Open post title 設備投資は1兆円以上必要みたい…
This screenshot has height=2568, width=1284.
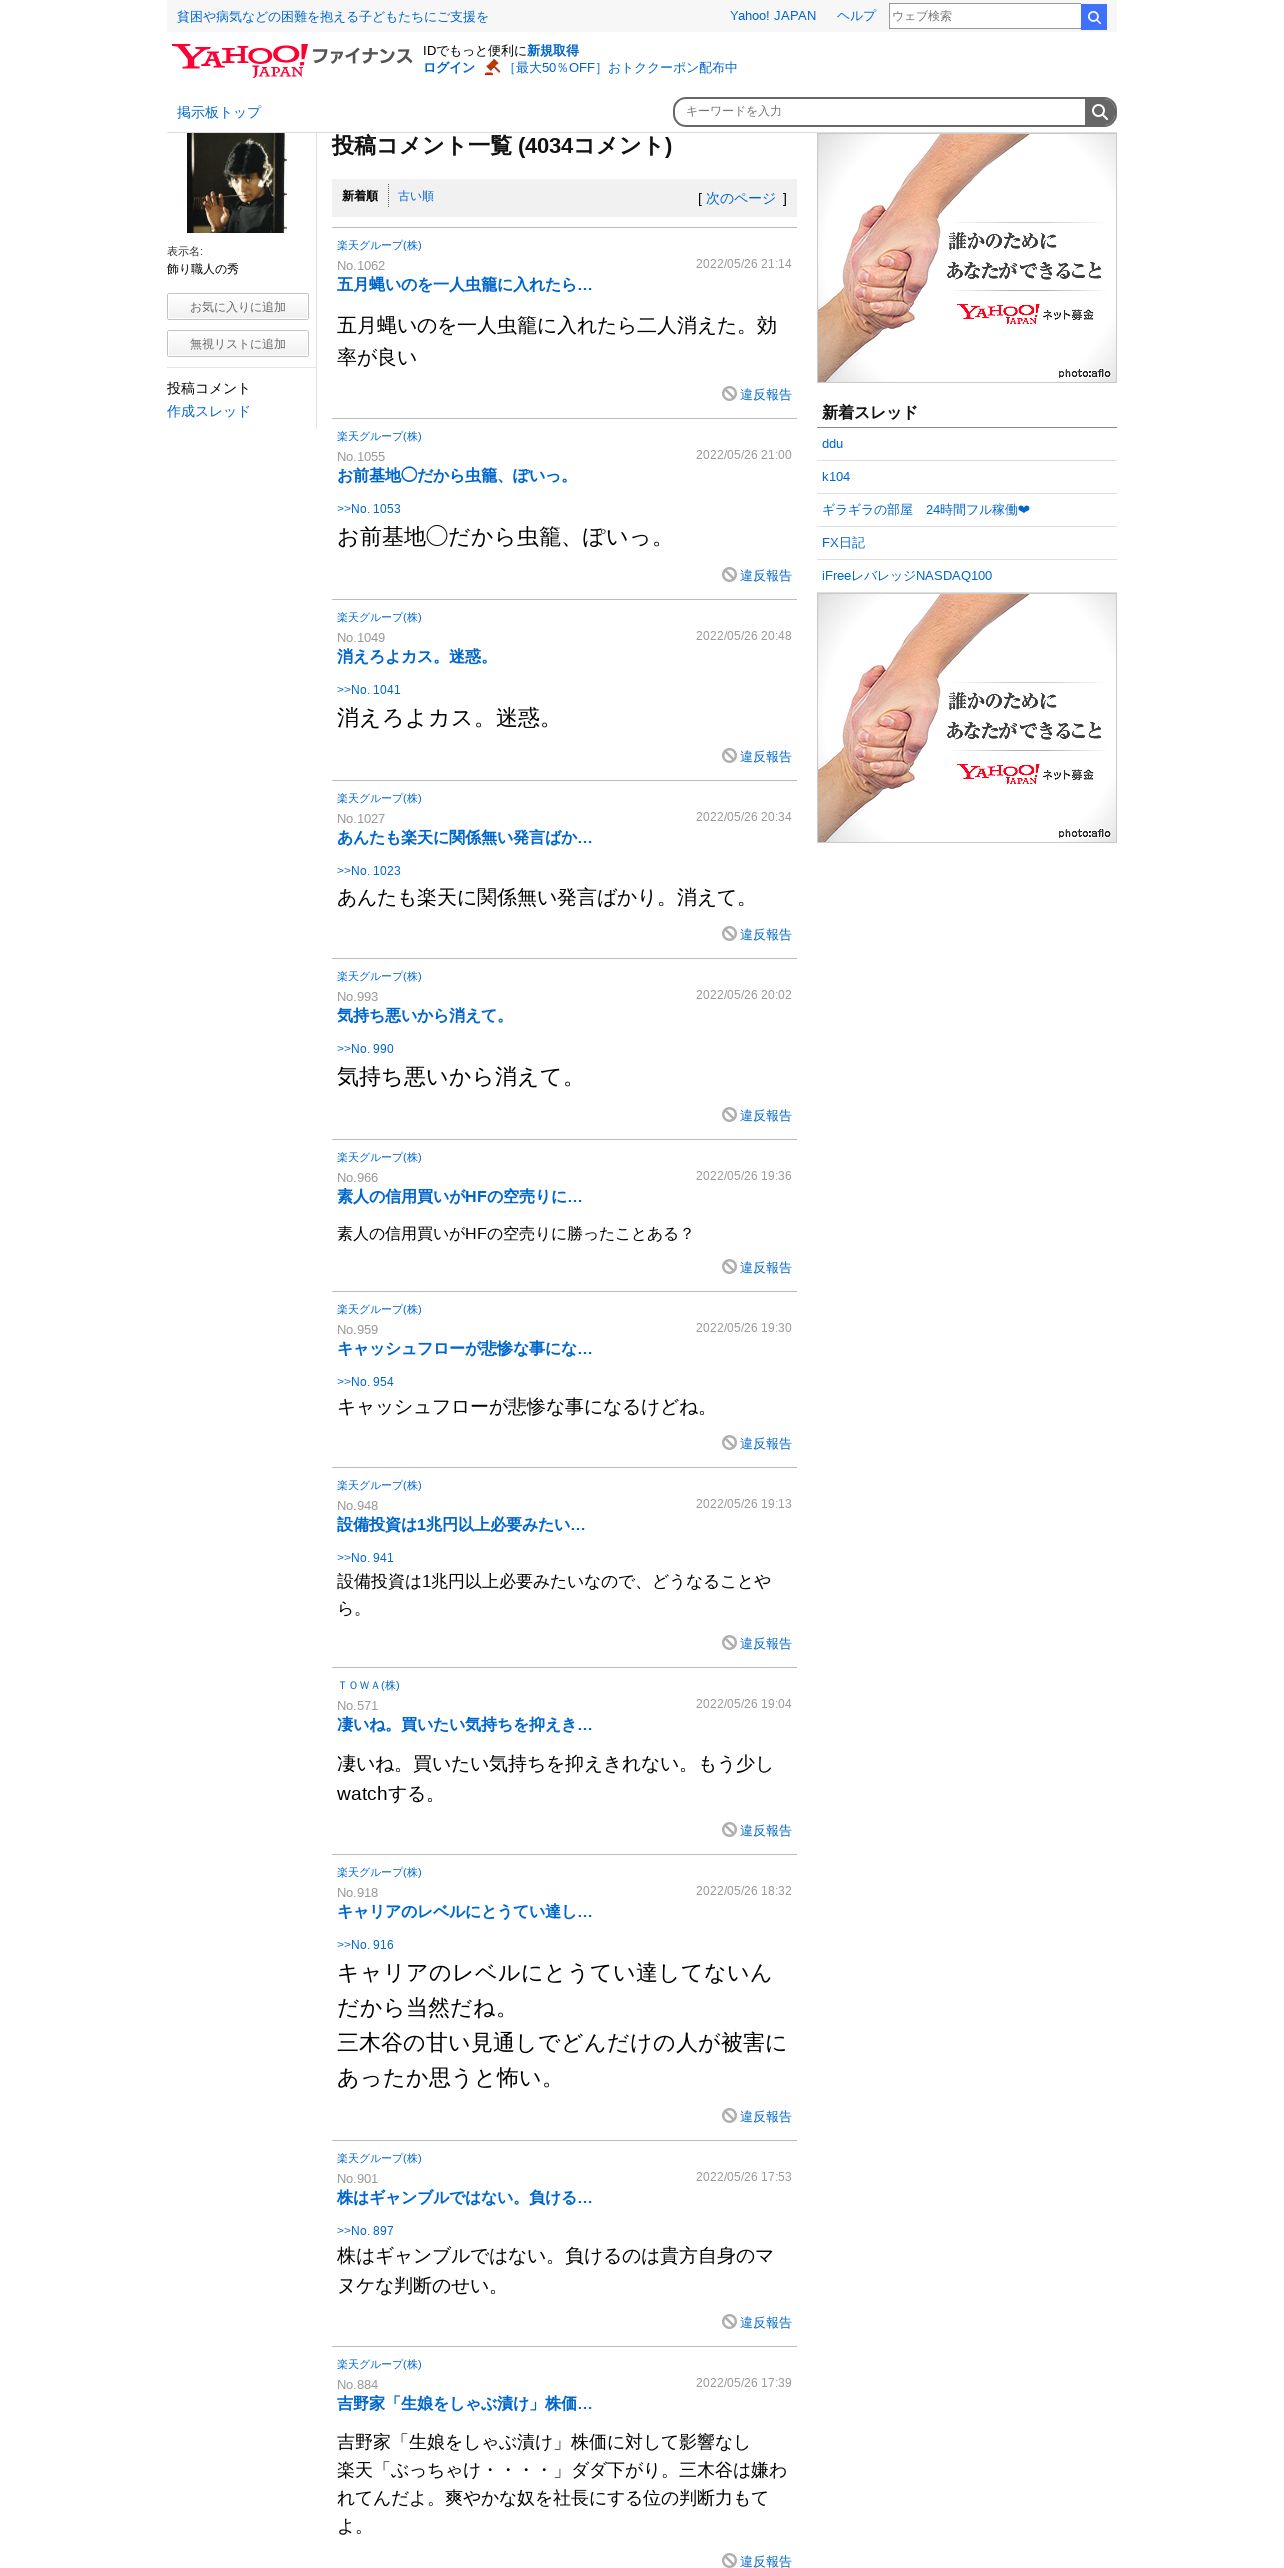click(461, 1525)
